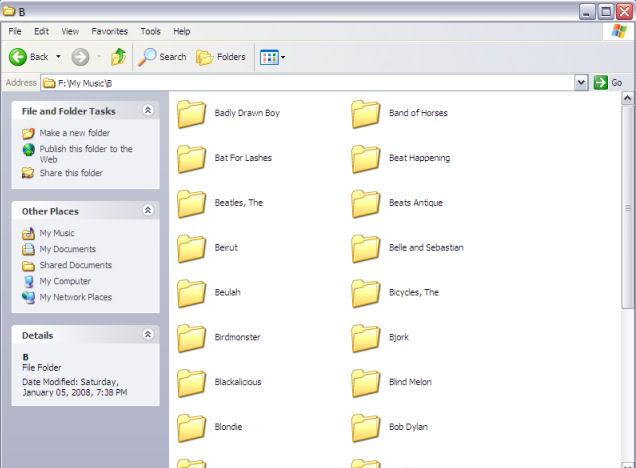Viewport: 636px width, 468px height.
Task: Open the Edit menu
Action: click(x=41, y=31)
